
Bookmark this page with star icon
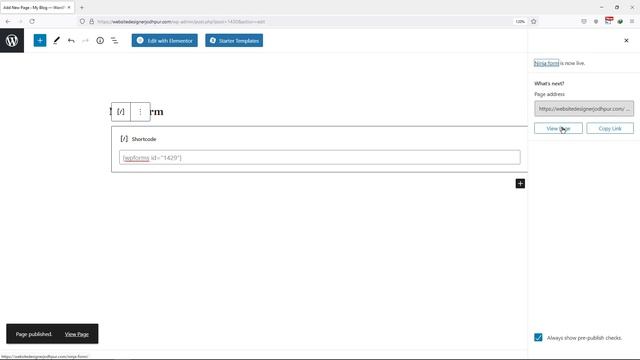coord(533,21)
